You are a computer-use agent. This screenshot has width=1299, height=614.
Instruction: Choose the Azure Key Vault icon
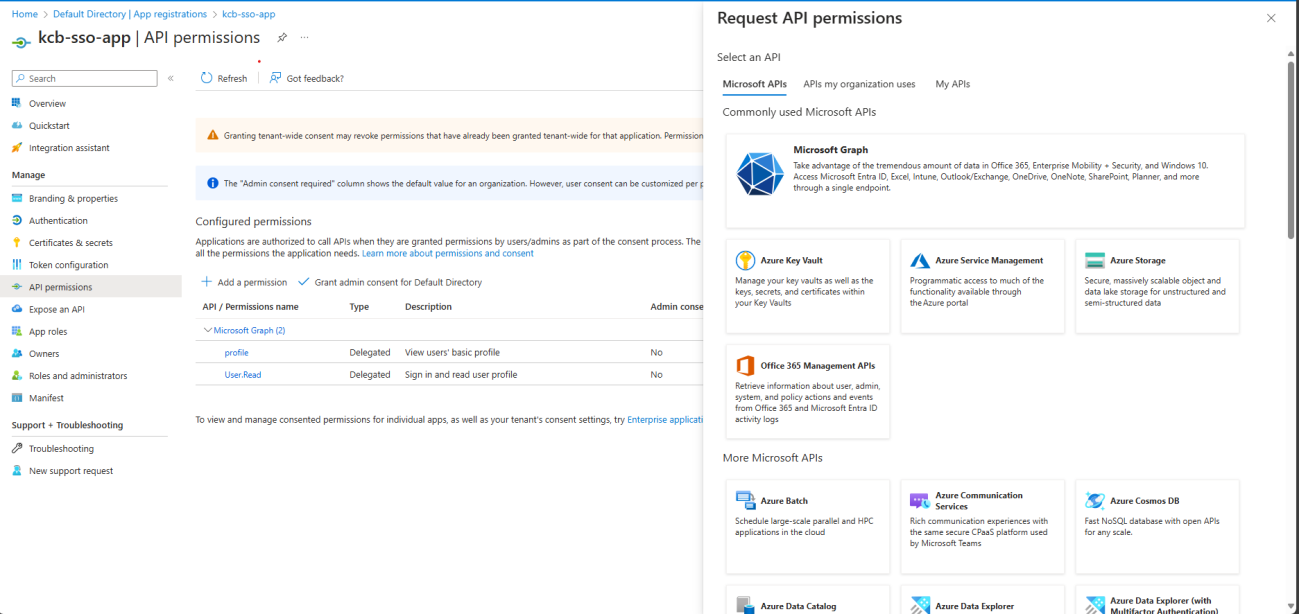745,260
